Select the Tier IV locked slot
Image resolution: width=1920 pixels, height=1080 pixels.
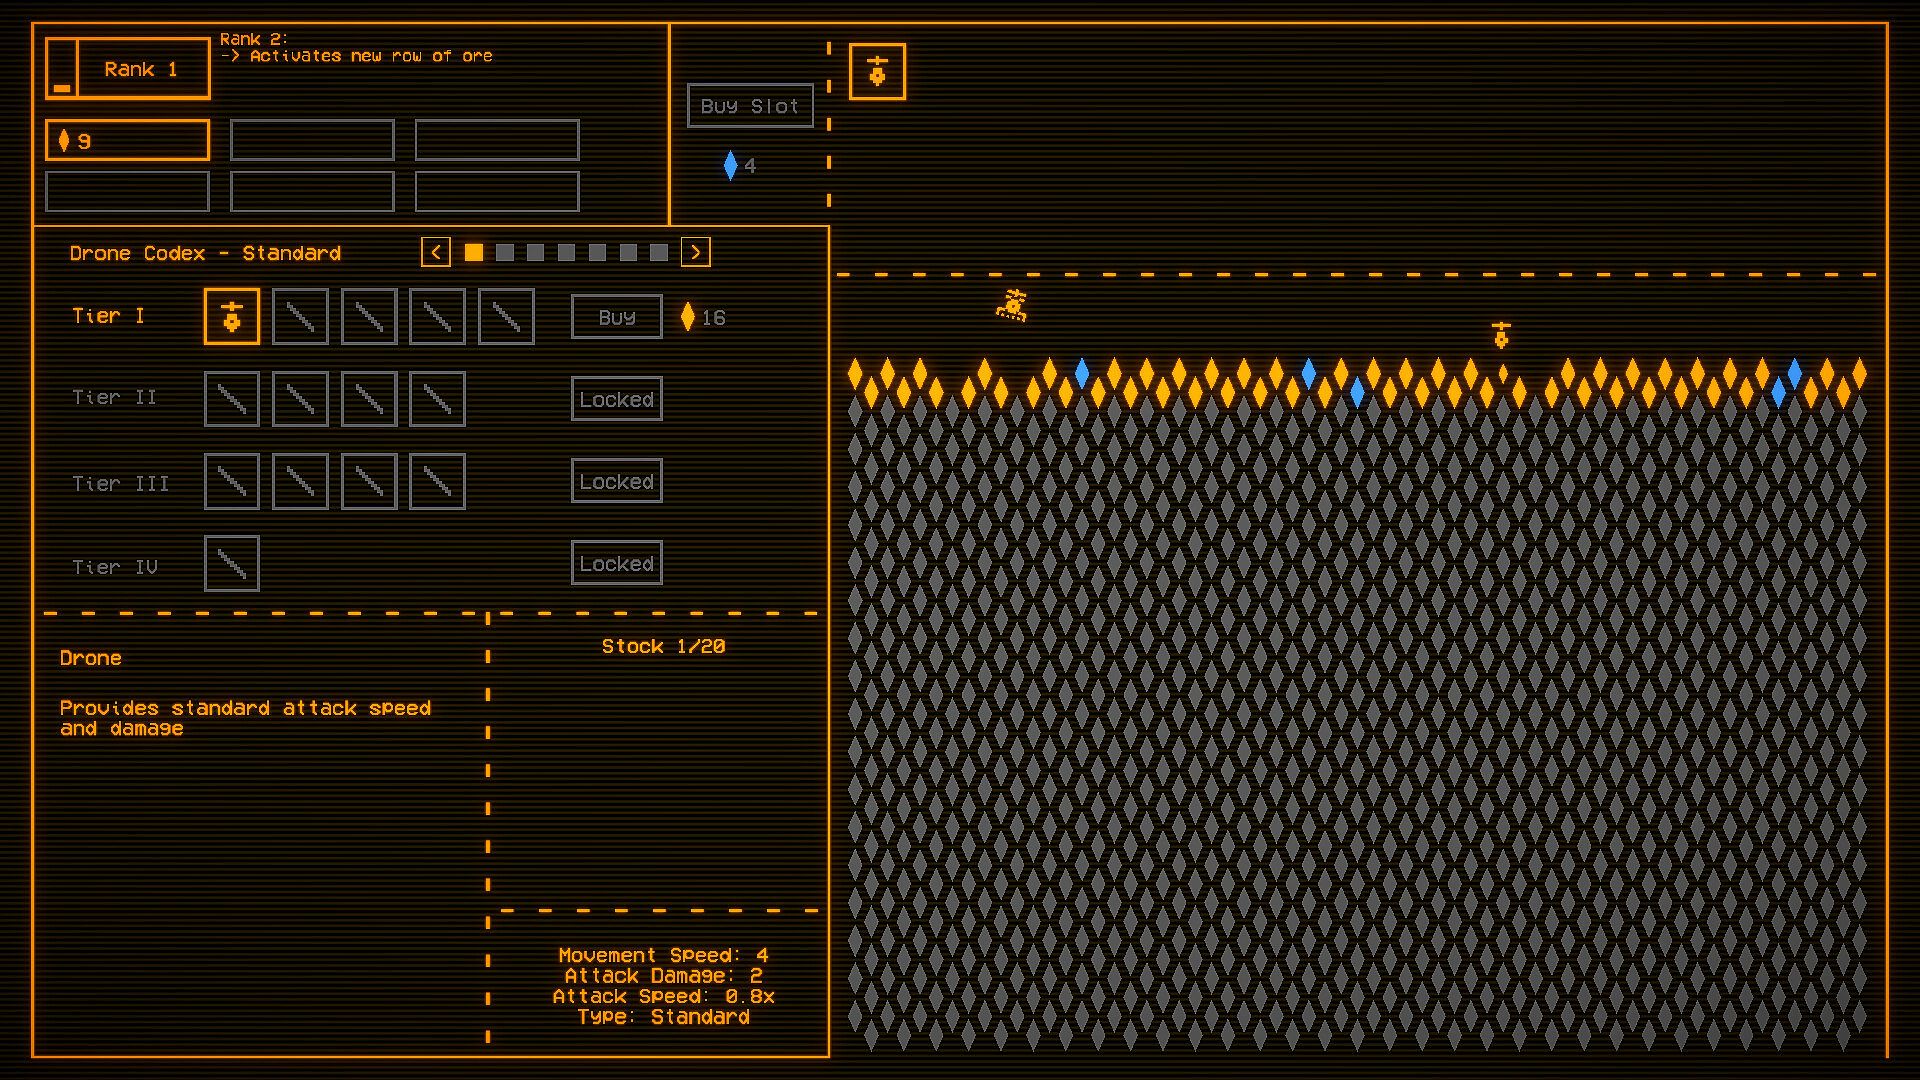click(232, 563)
